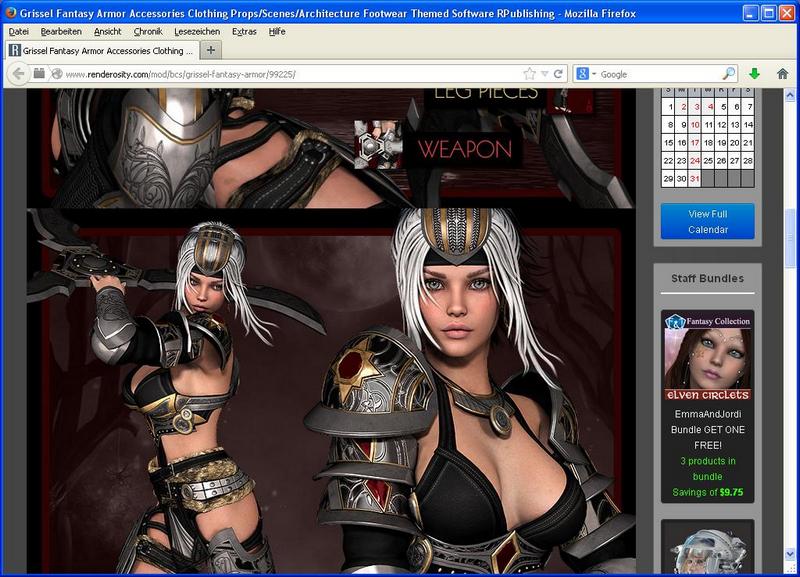Screen dimensions: 800x577
Task: Open Downloads with the green arrow
Action: pos(755,74)
